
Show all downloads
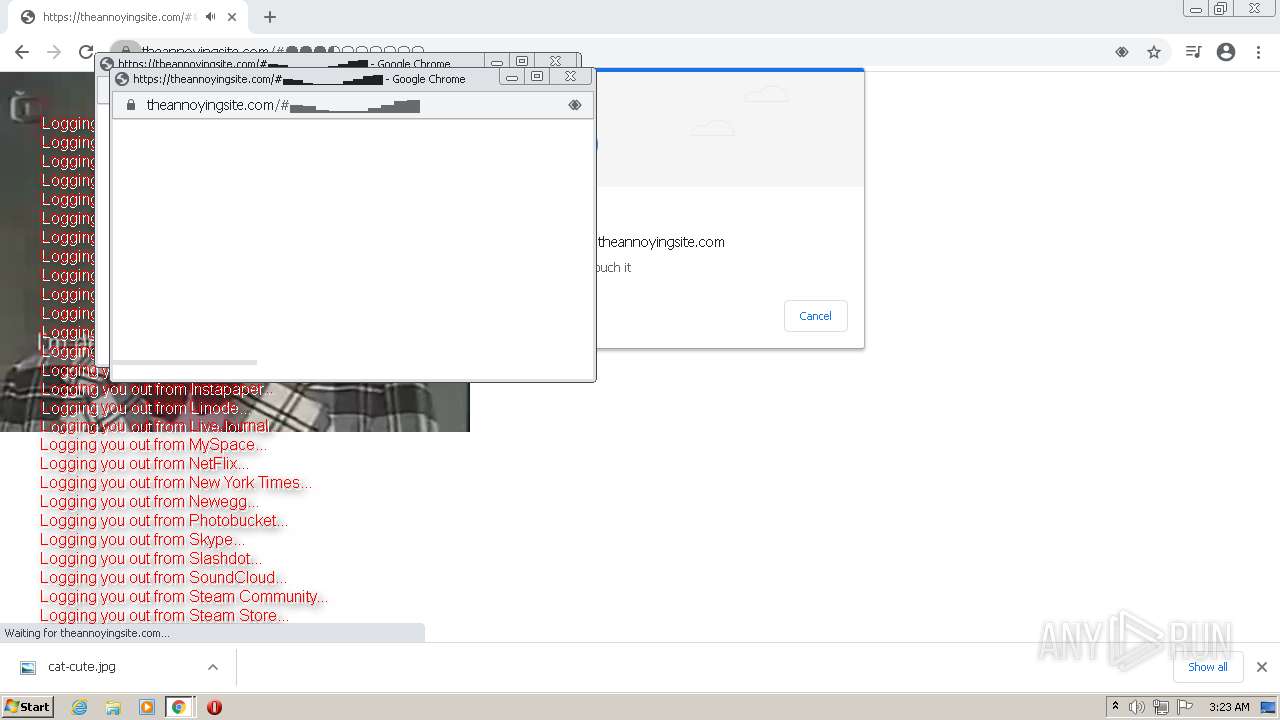coord(1208,667)
